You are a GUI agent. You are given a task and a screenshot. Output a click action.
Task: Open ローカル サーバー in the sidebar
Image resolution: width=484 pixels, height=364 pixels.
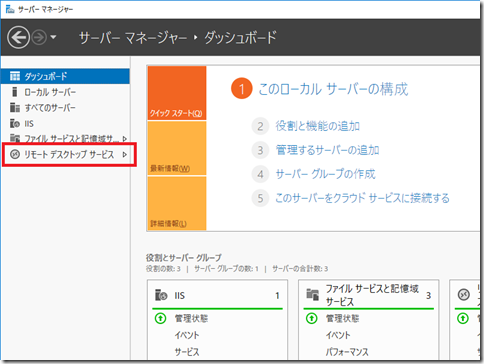65,92
